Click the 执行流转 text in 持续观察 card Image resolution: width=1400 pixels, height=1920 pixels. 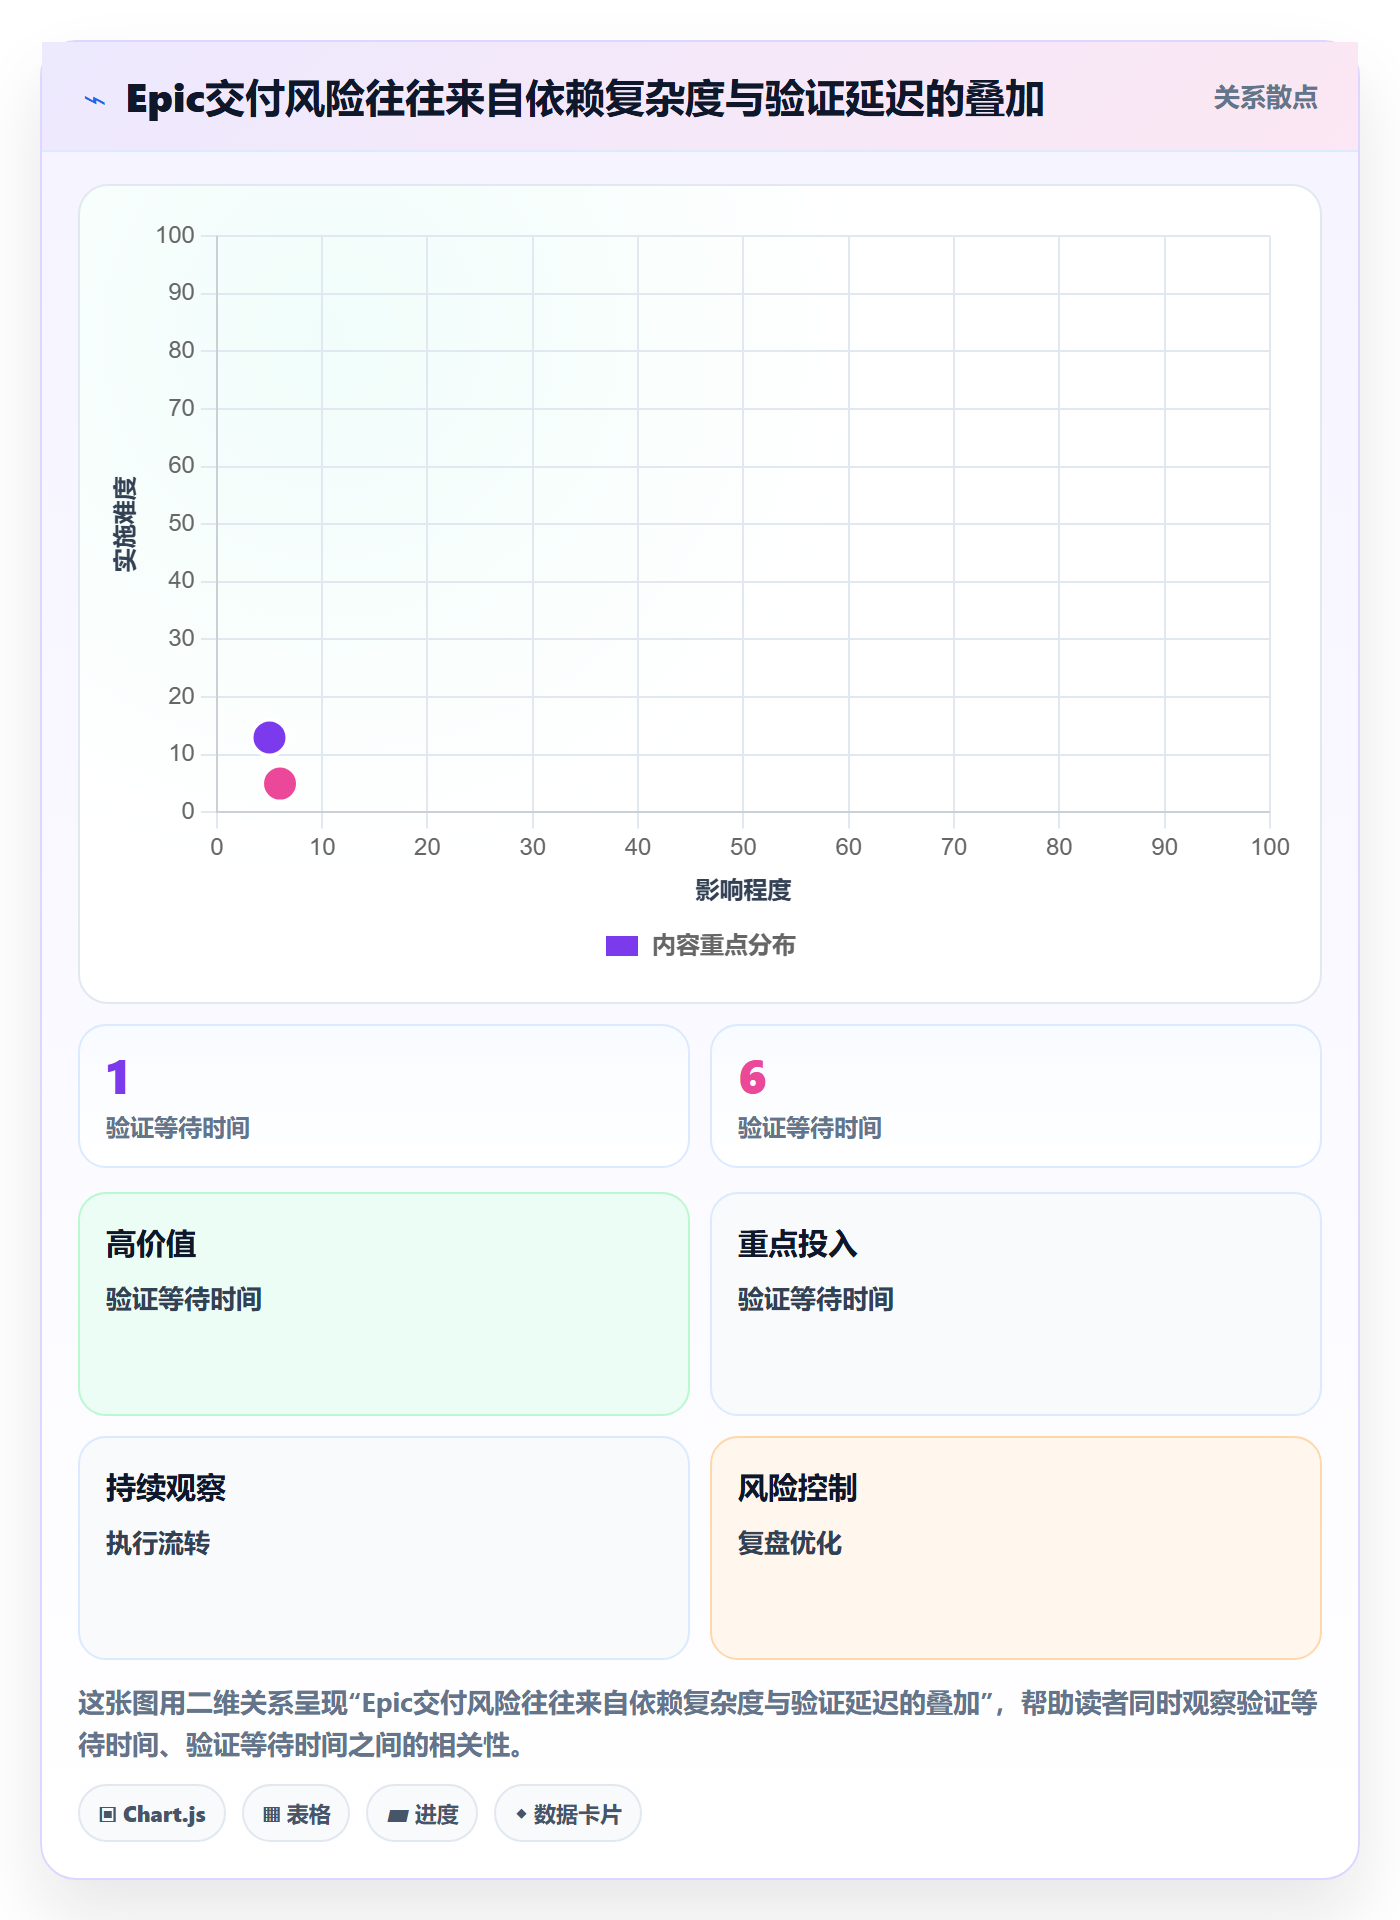(158, 1544)
